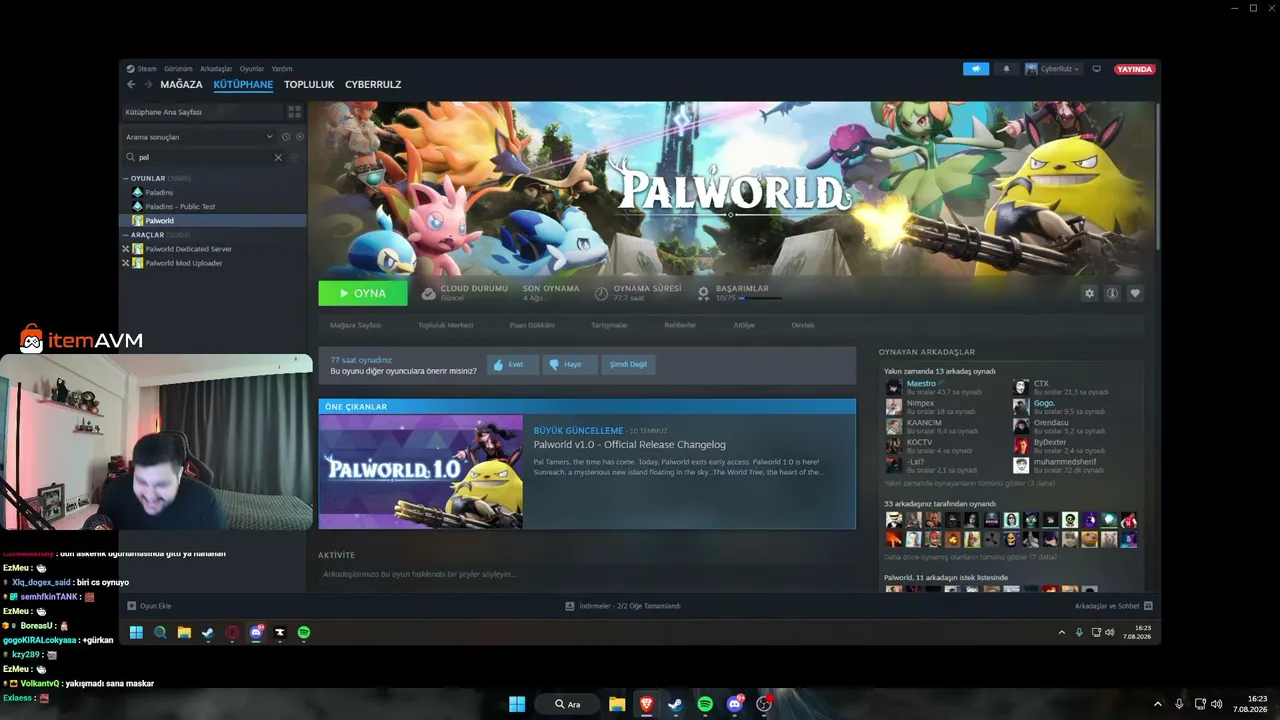Image resolution: width=1280 pixels, height=720 pixels.
Task: Open the Steam notifications bell
Action: coord(1006,69)
